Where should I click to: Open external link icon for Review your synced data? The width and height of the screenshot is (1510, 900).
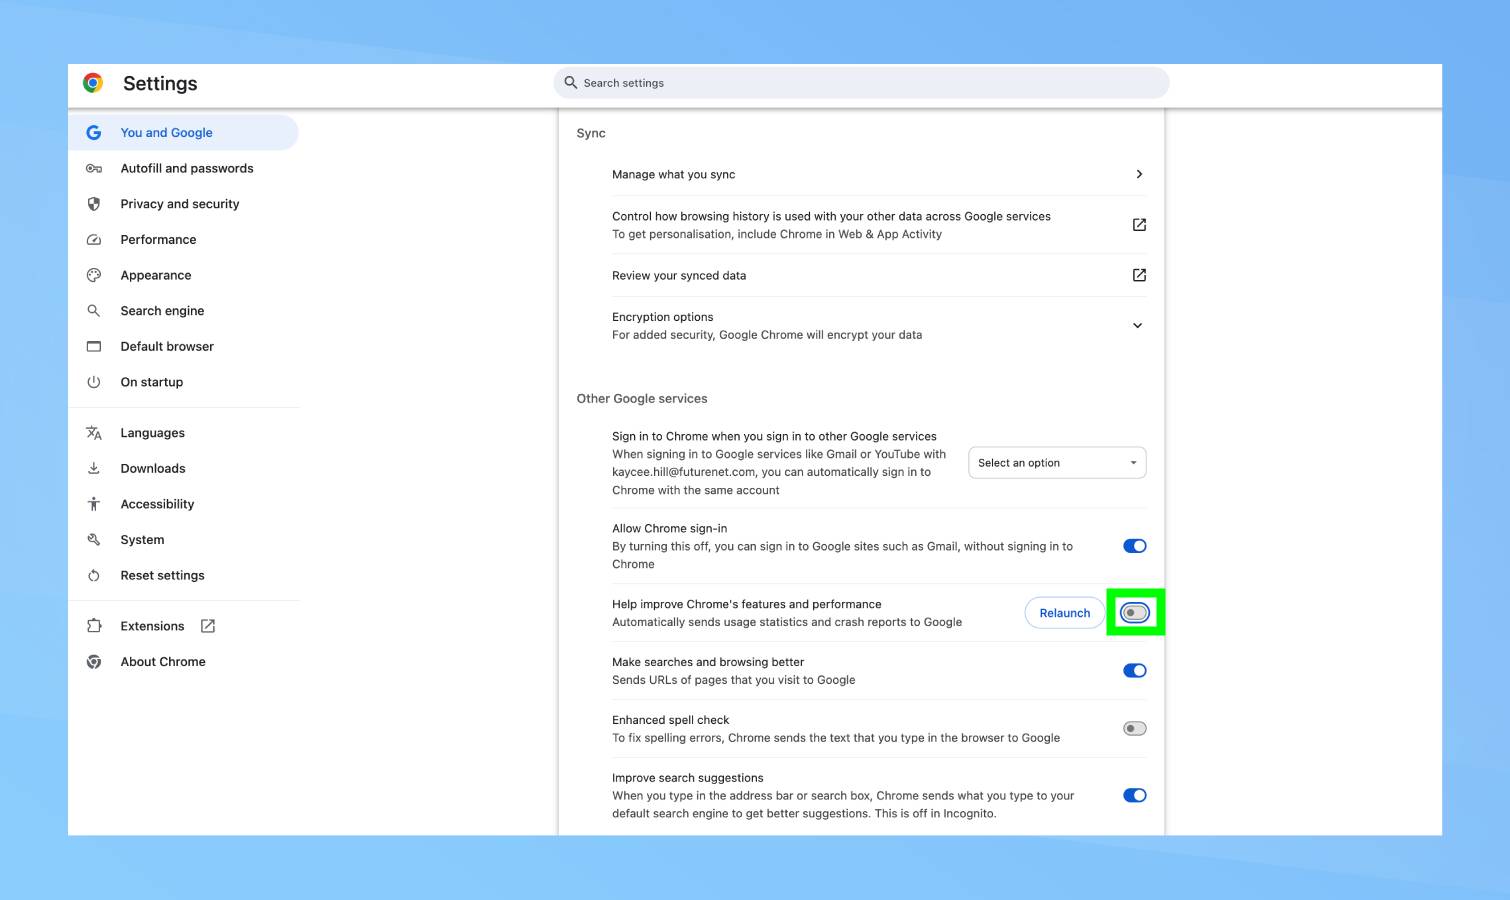click(x=1138, y=275)
